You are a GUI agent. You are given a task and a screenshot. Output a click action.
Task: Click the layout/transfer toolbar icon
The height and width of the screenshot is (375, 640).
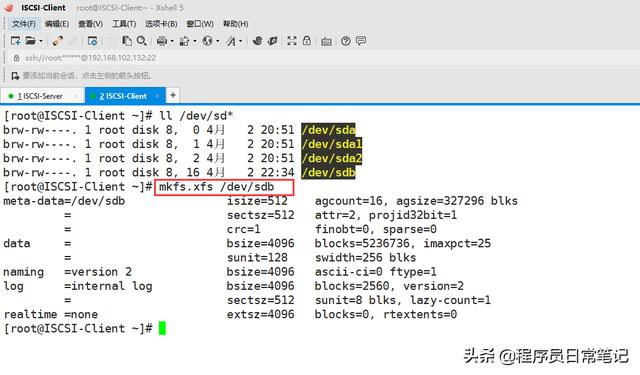(x=184, y=41)
